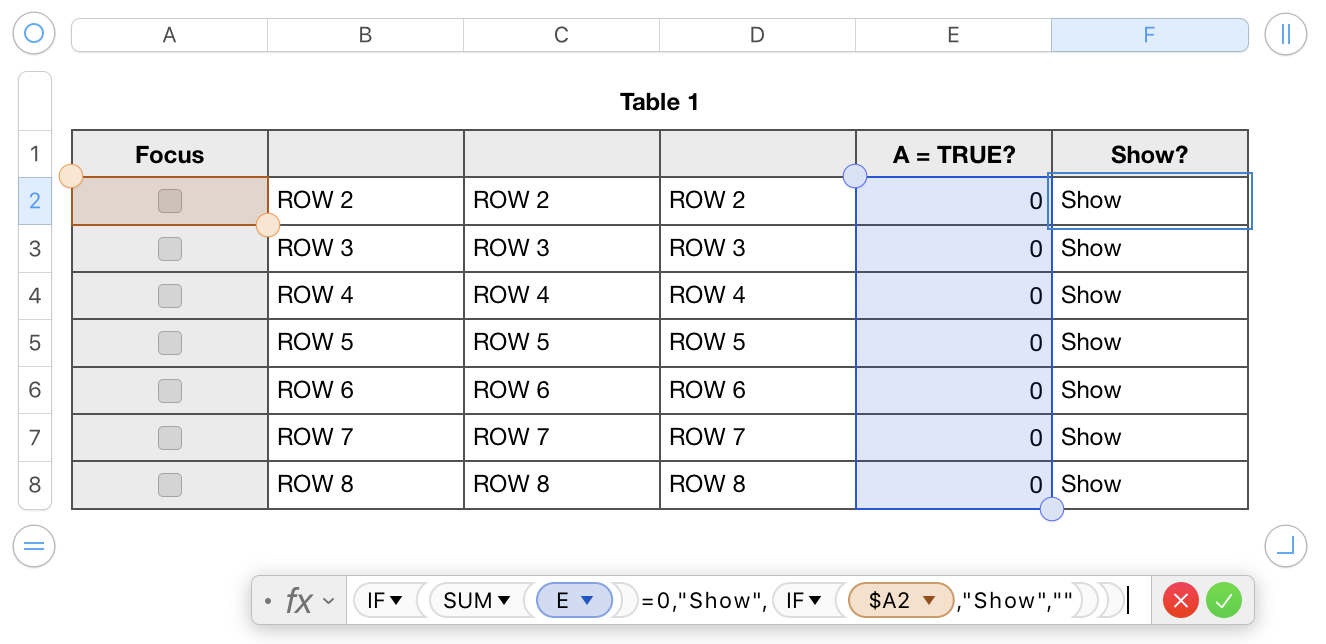Viewport: 1326px width, 644px height.
Task: Click the table resize handle at bottom-right
Action: pos(1285,546)
